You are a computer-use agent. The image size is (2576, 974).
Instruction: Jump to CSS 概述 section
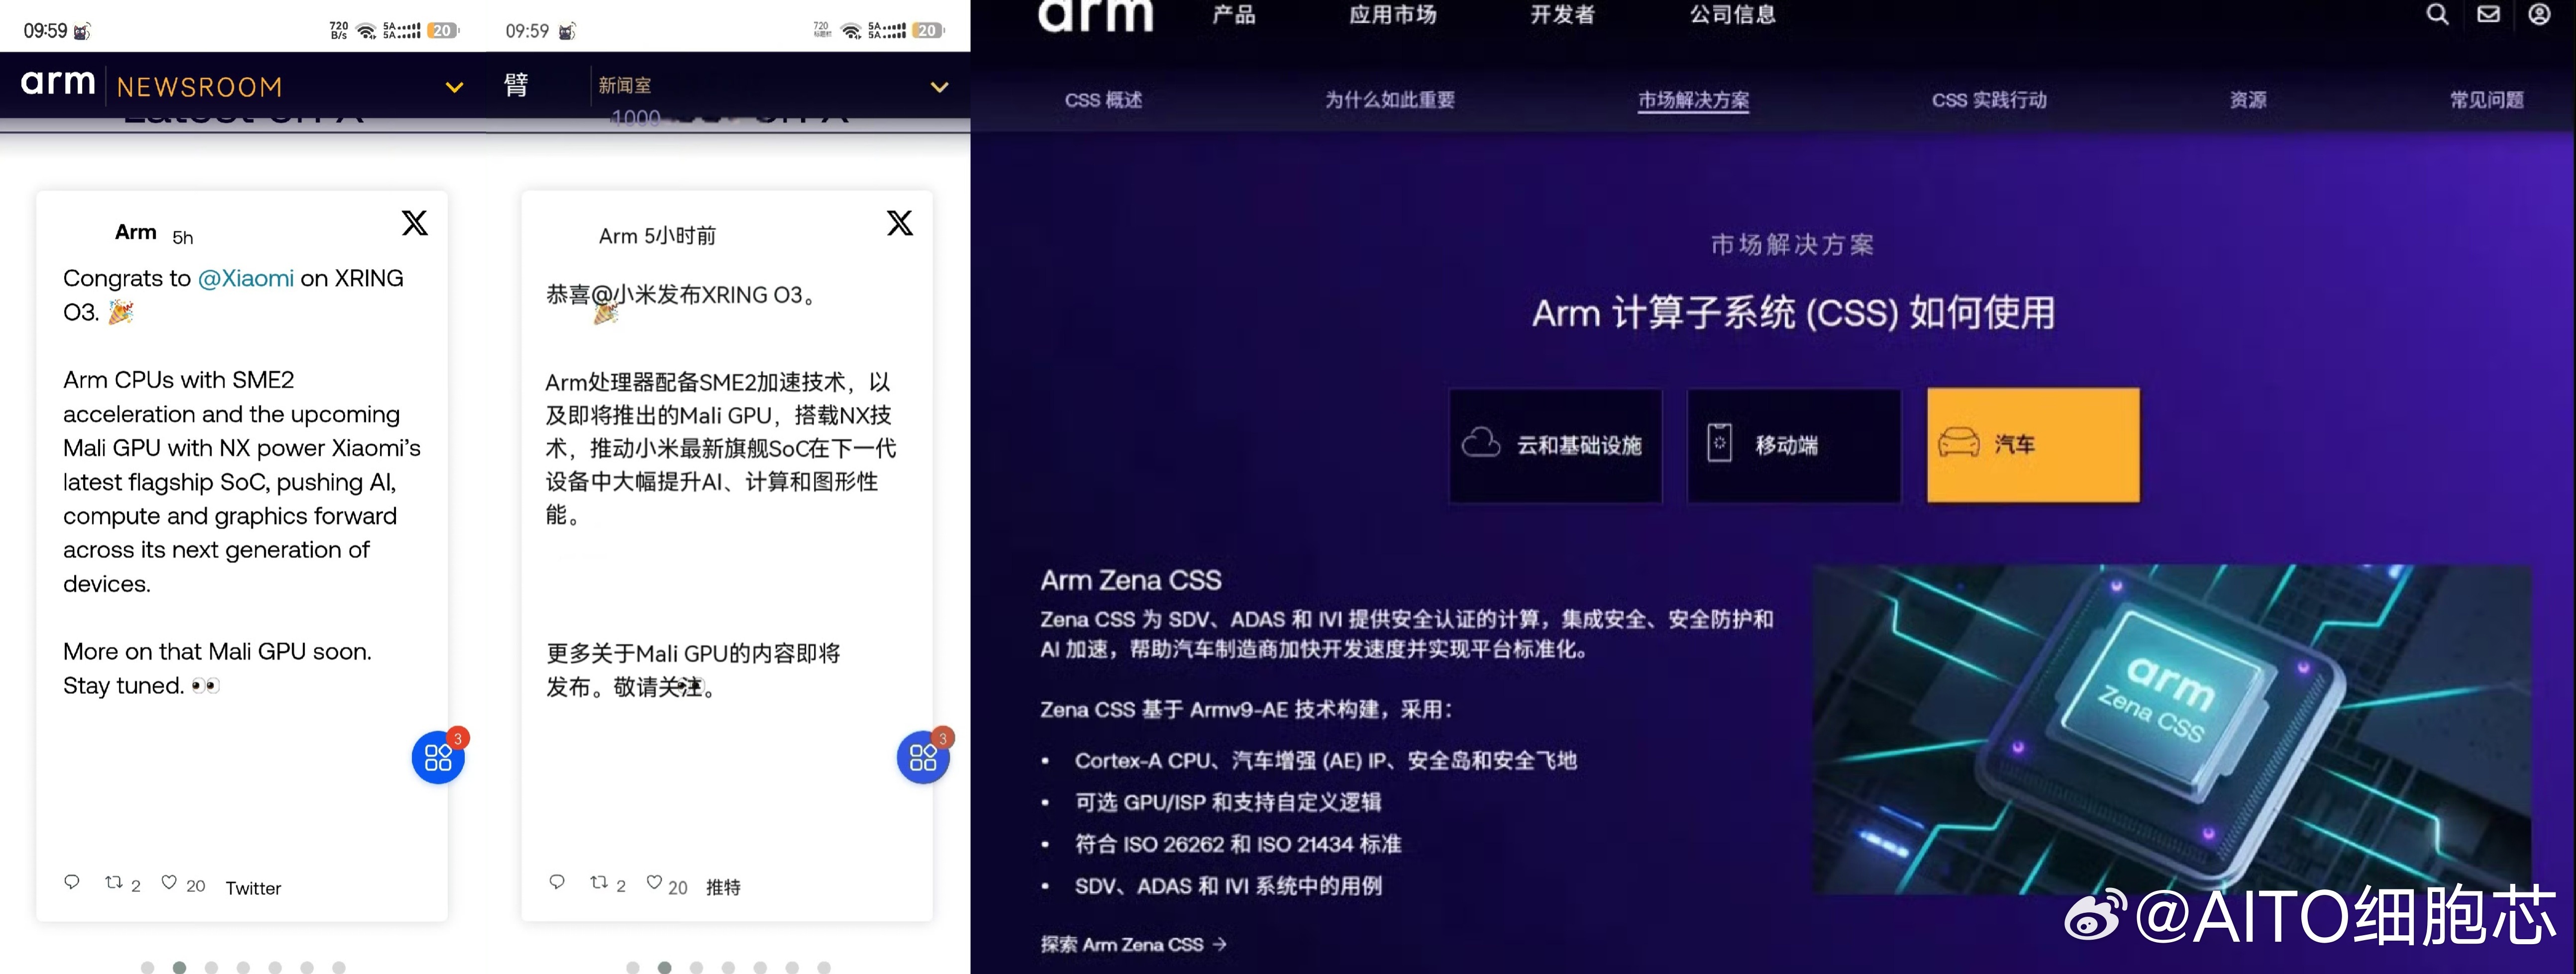[x=1103, y=100]
